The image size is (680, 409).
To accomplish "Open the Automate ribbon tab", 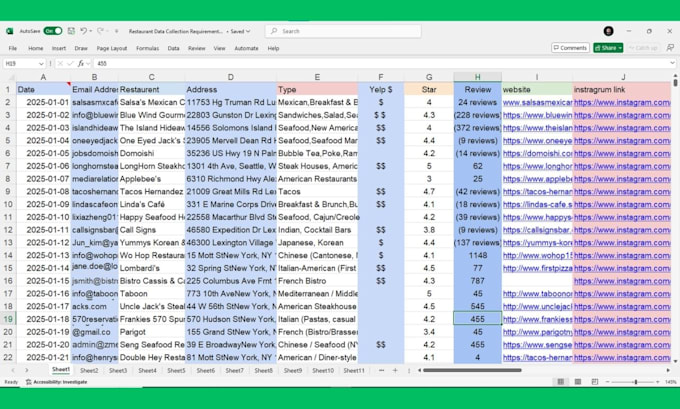I will 246,48.
